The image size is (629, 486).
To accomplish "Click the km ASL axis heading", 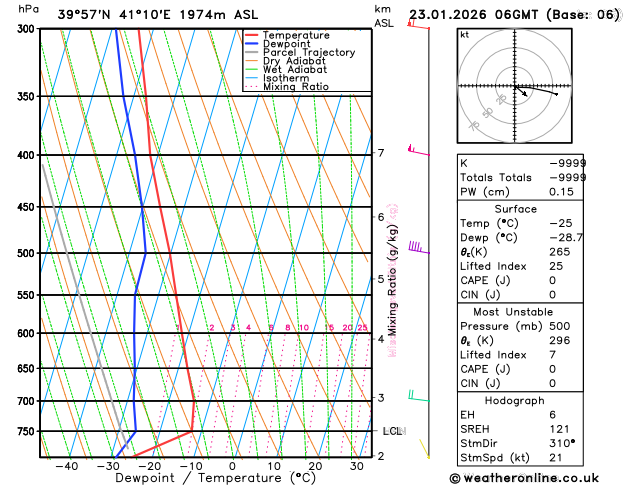I will click(384, 16).
